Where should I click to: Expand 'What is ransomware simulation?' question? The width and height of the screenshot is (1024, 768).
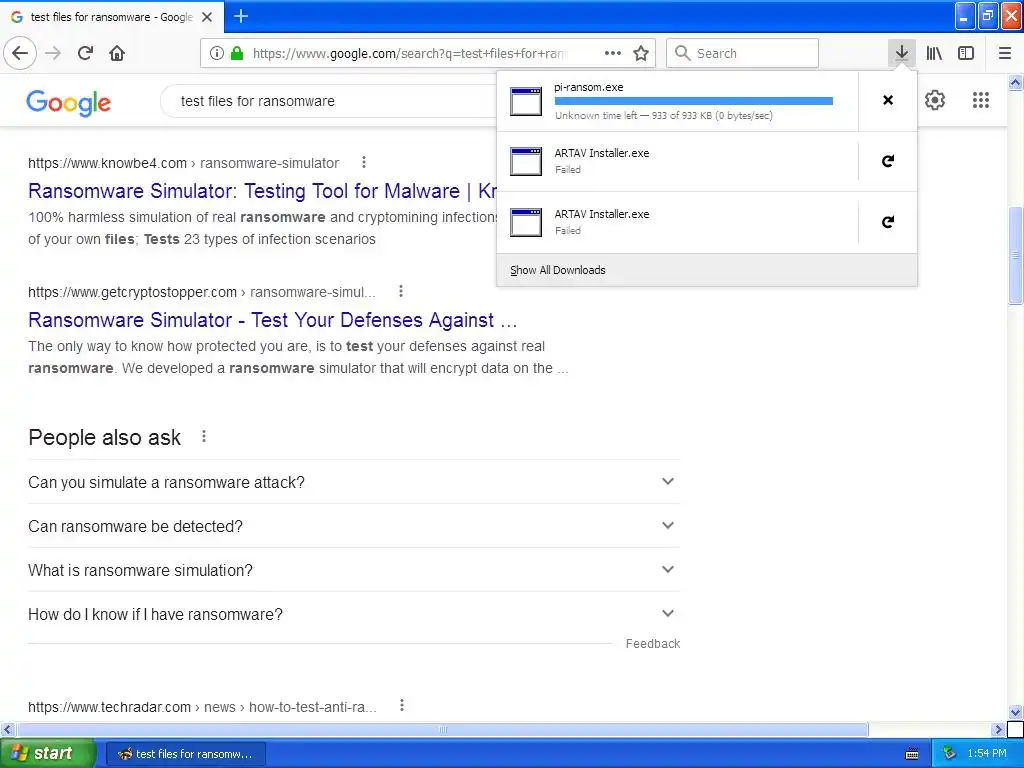(x=354, y=570)
